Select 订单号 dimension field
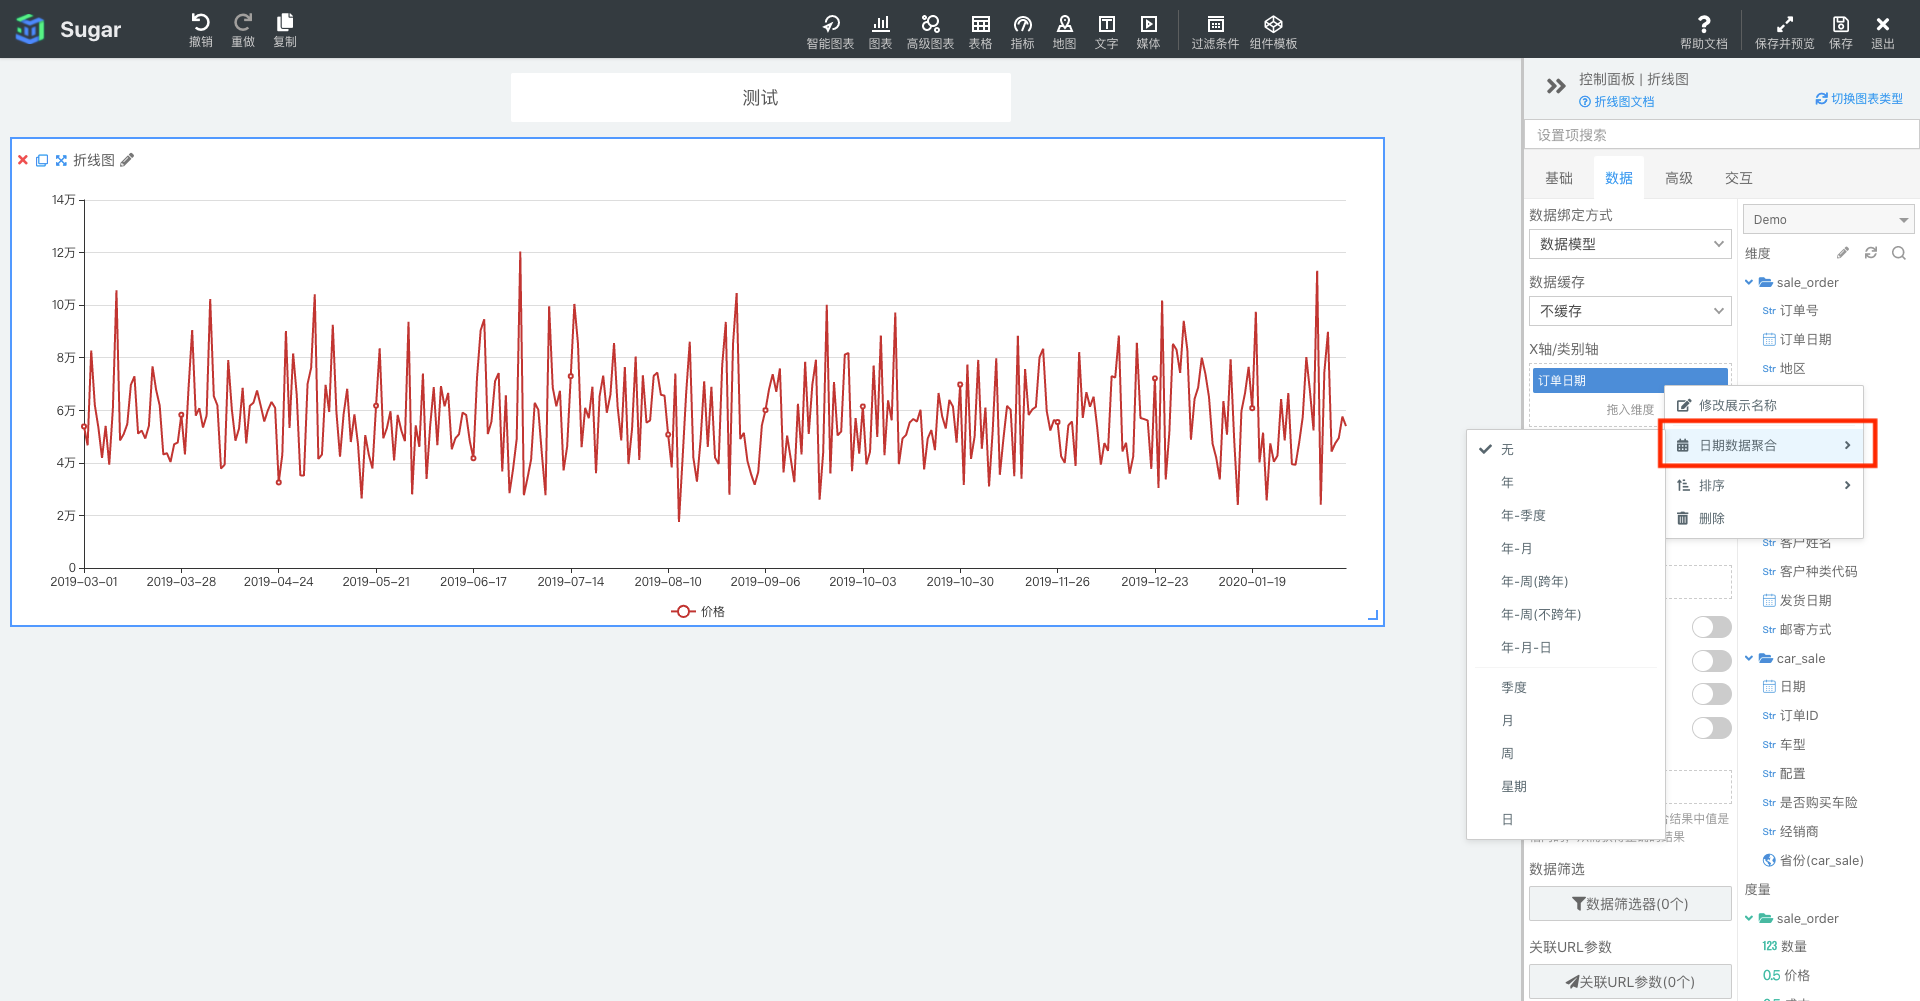1920x1001 pixels. (1789, 311)
